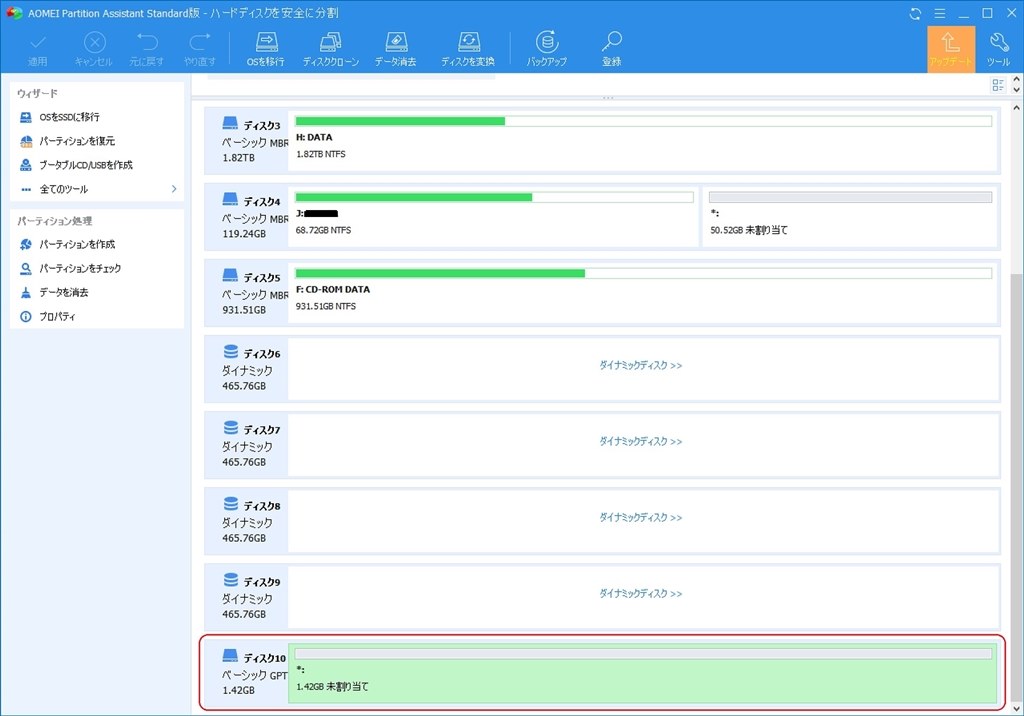1024x716 pixels.
Task: Open ダイナミックディスク >> link for ディスク7
Action: tap(641, 442)
